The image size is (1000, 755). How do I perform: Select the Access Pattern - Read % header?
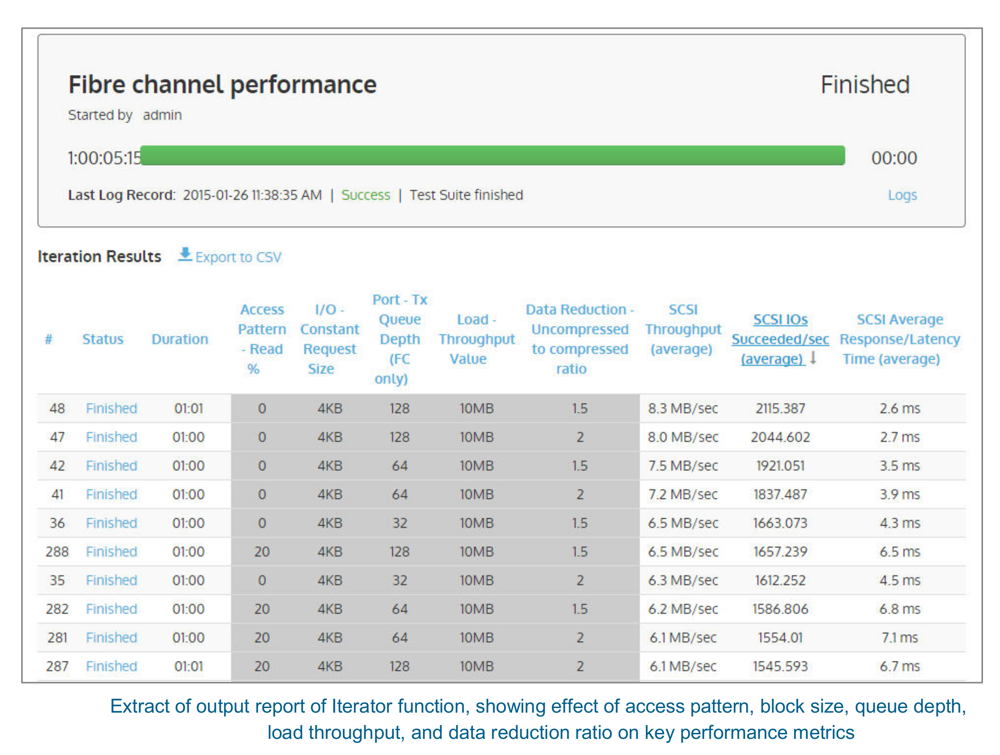tap(261, 339)
